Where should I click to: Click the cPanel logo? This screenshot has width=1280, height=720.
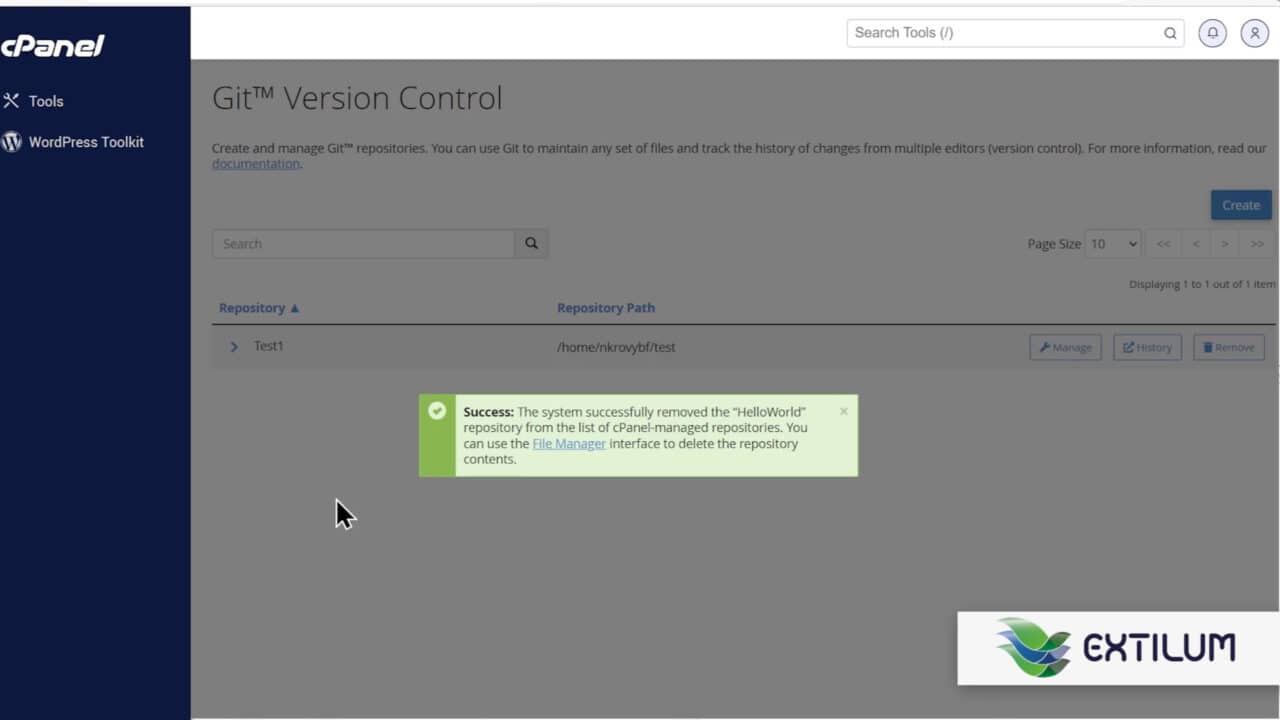55,46
